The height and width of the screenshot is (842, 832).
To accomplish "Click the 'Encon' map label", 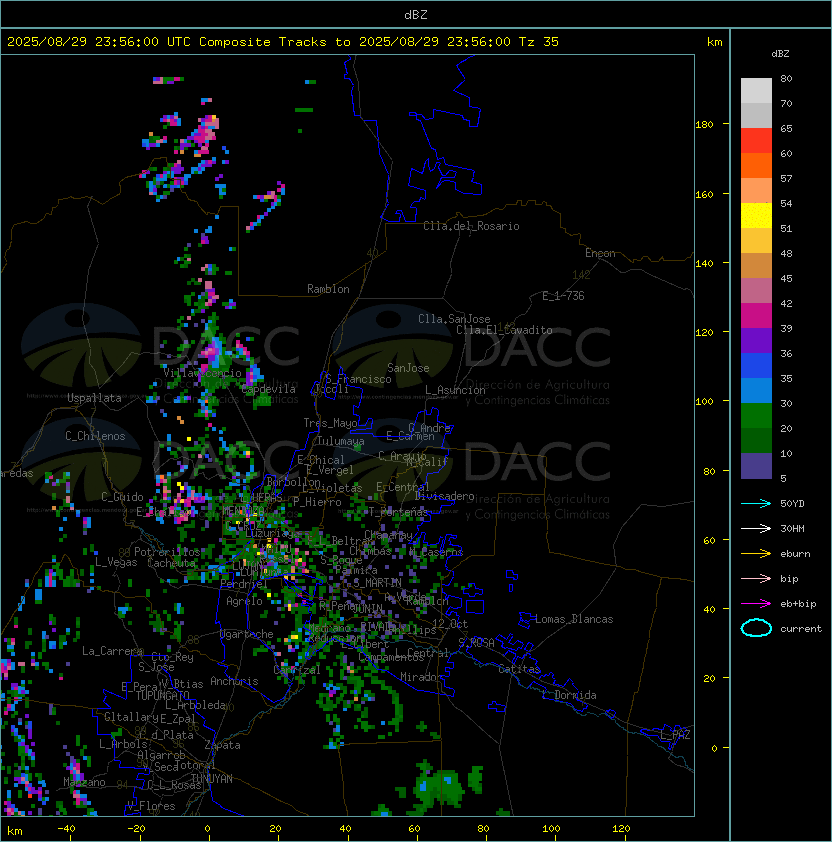I will click(600, 253).
